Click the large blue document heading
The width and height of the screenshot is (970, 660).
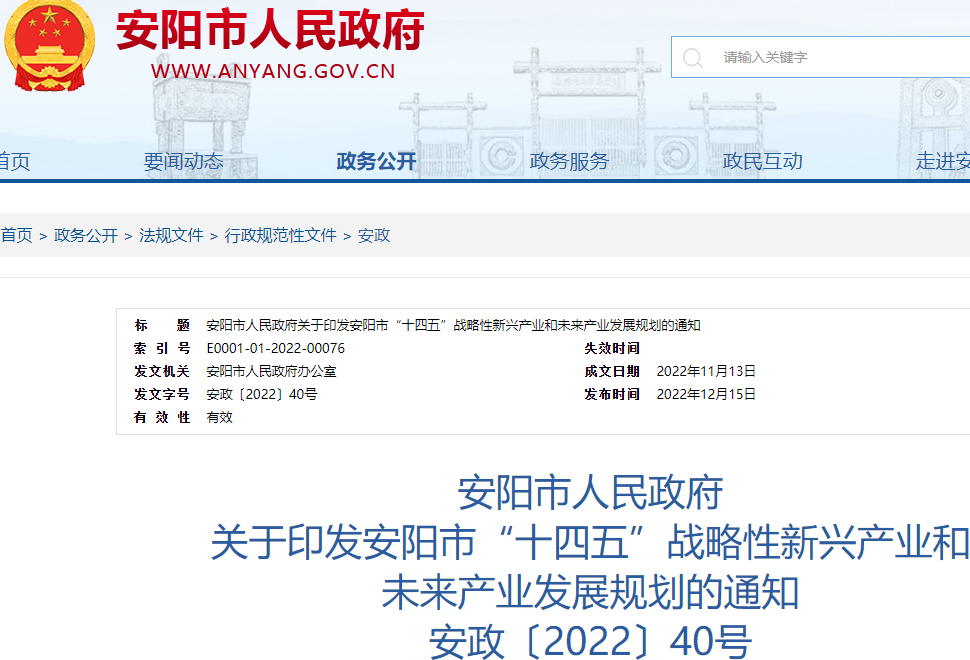click(590, 543)
